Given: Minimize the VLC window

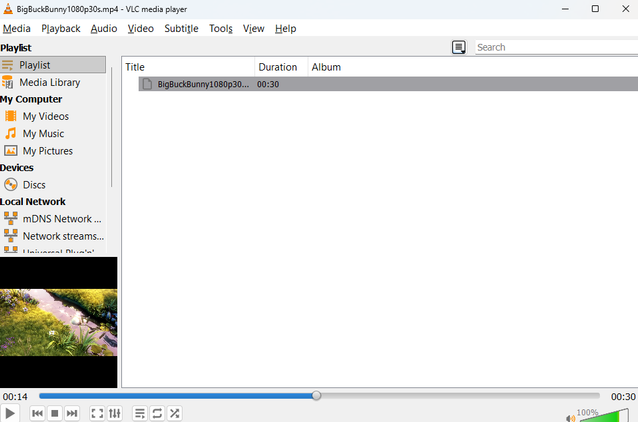Looking at the screenshot, I should click(x=565, y=9).
